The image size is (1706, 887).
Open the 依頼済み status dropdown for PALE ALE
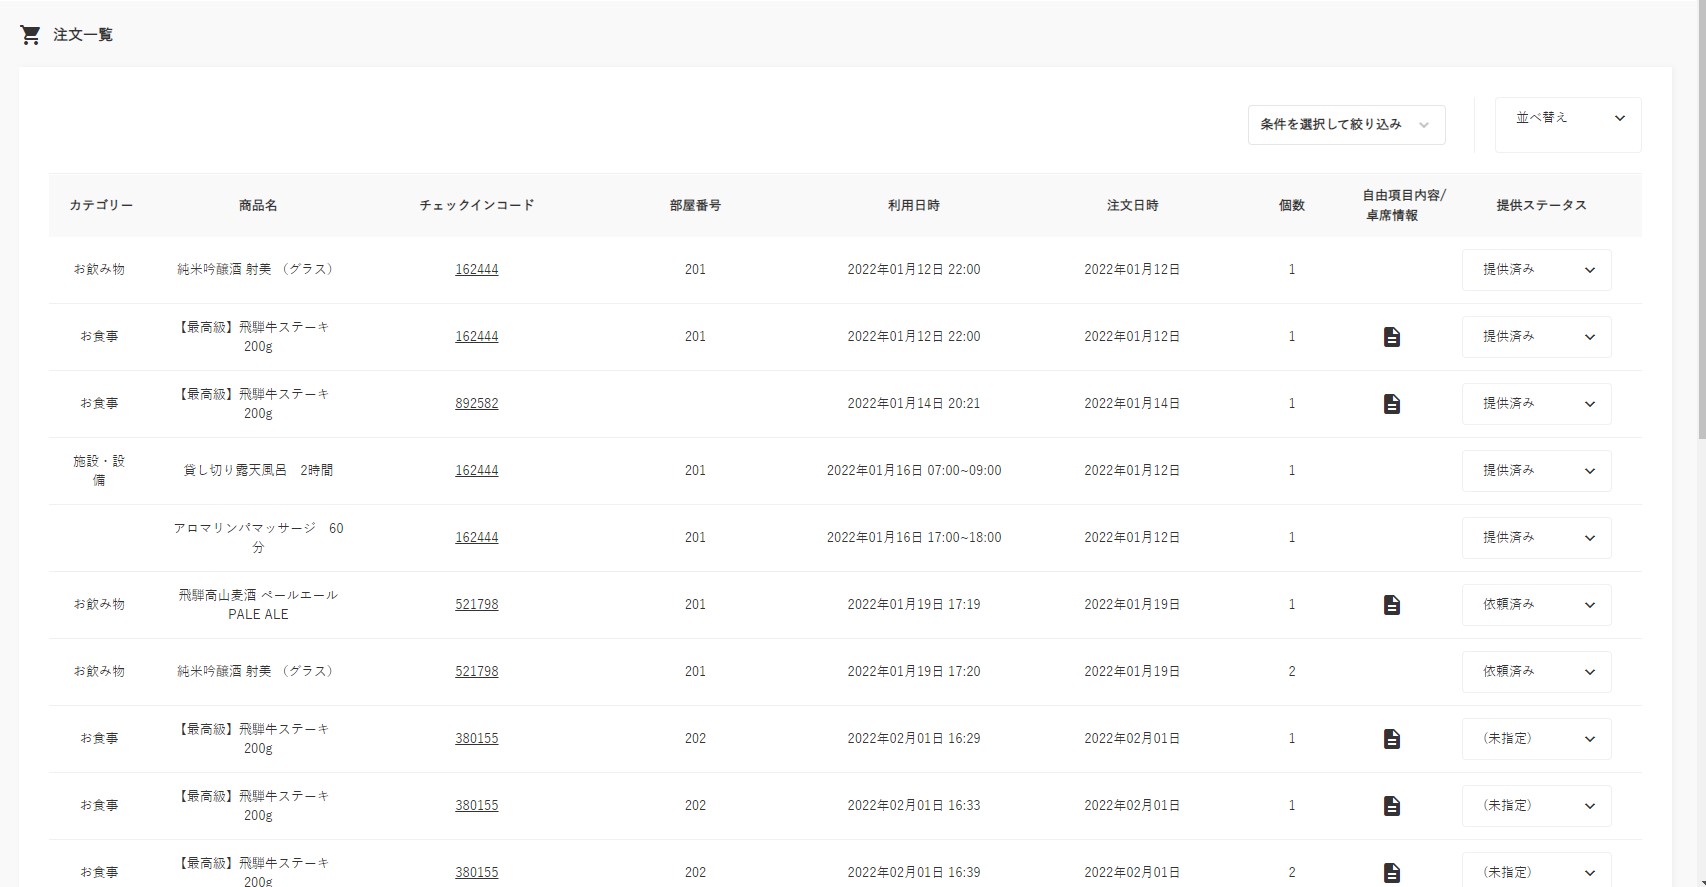click(x=1536, y=605)
